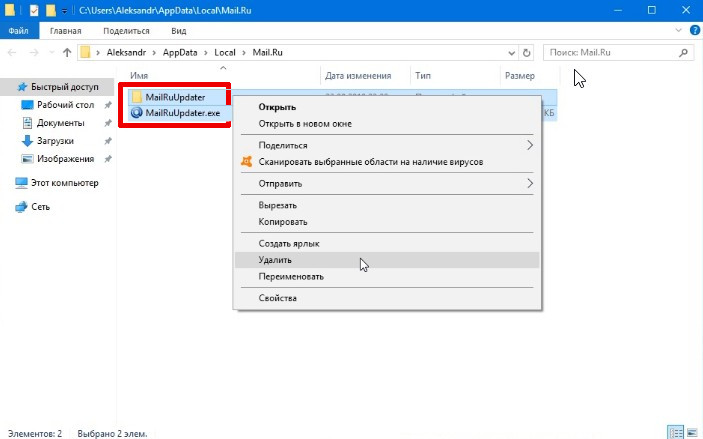Click AppData in the address path
703x439 pixels.
coord(180,52)
